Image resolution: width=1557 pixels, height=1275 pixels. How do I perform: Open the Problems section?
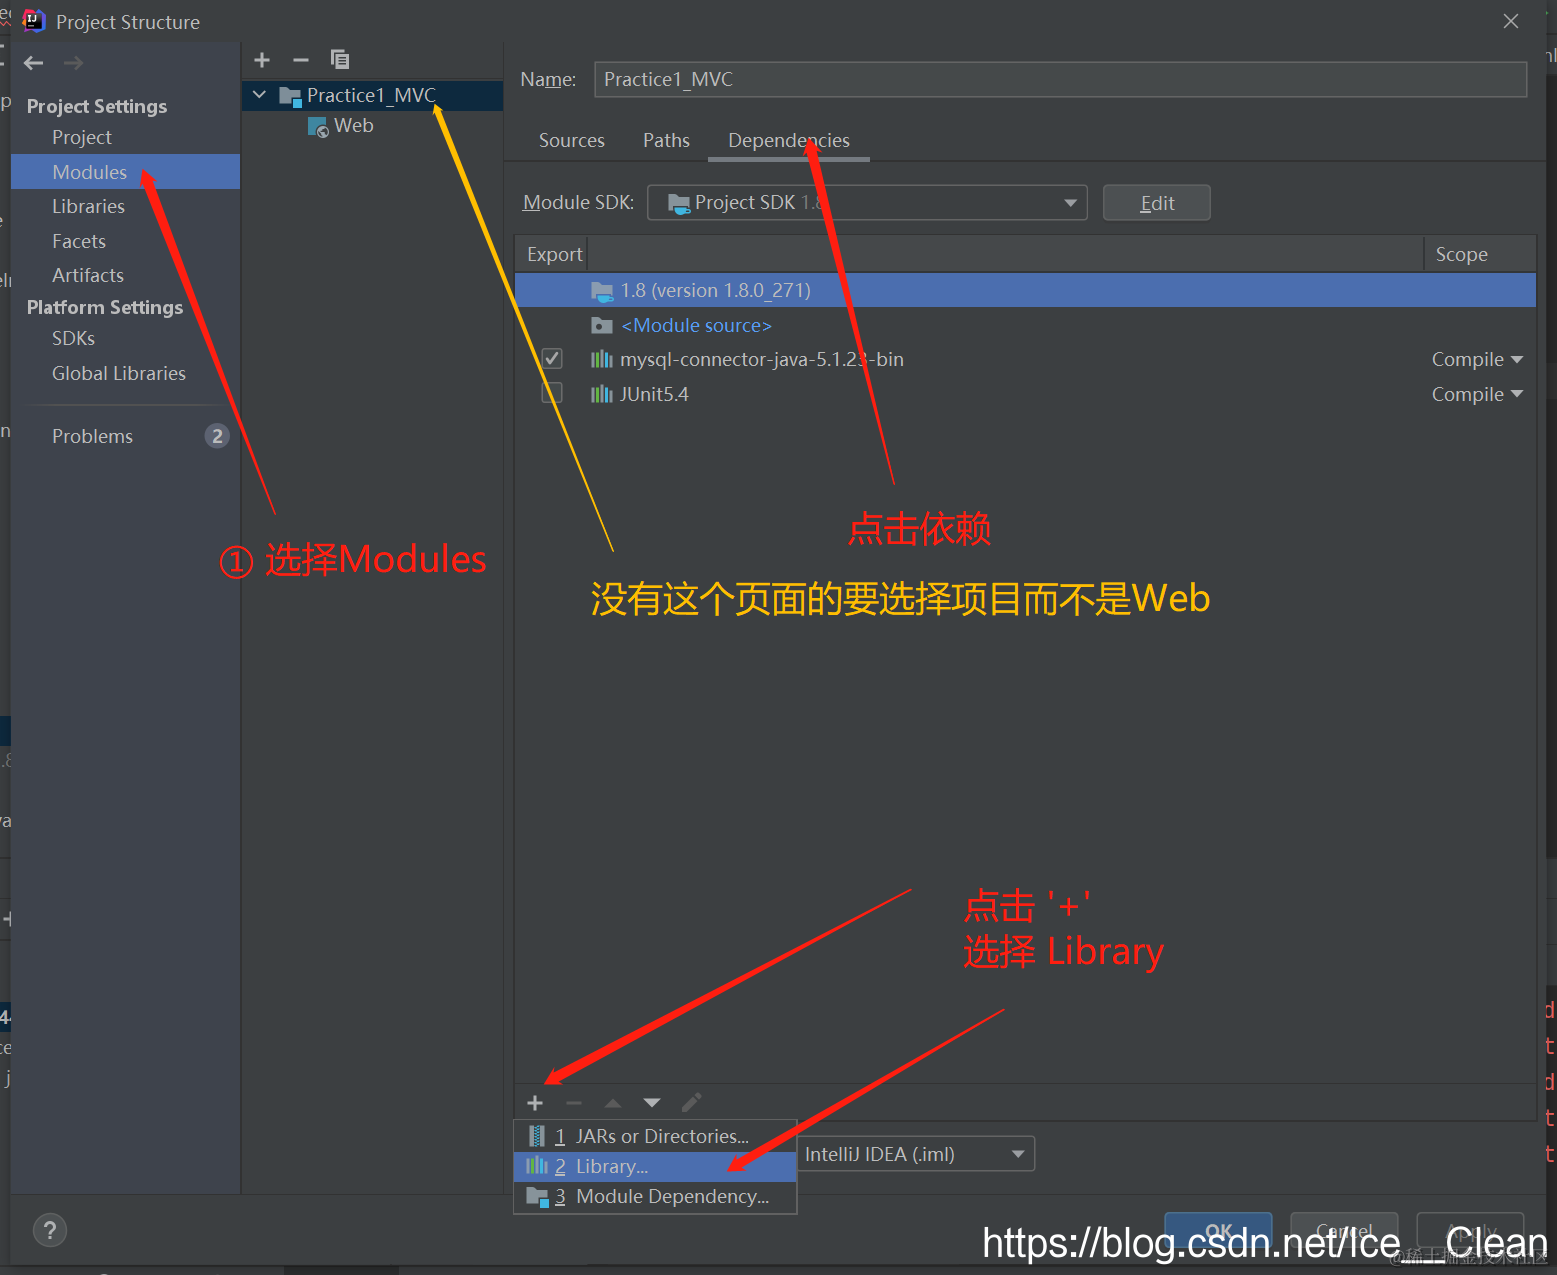(125, 436)
